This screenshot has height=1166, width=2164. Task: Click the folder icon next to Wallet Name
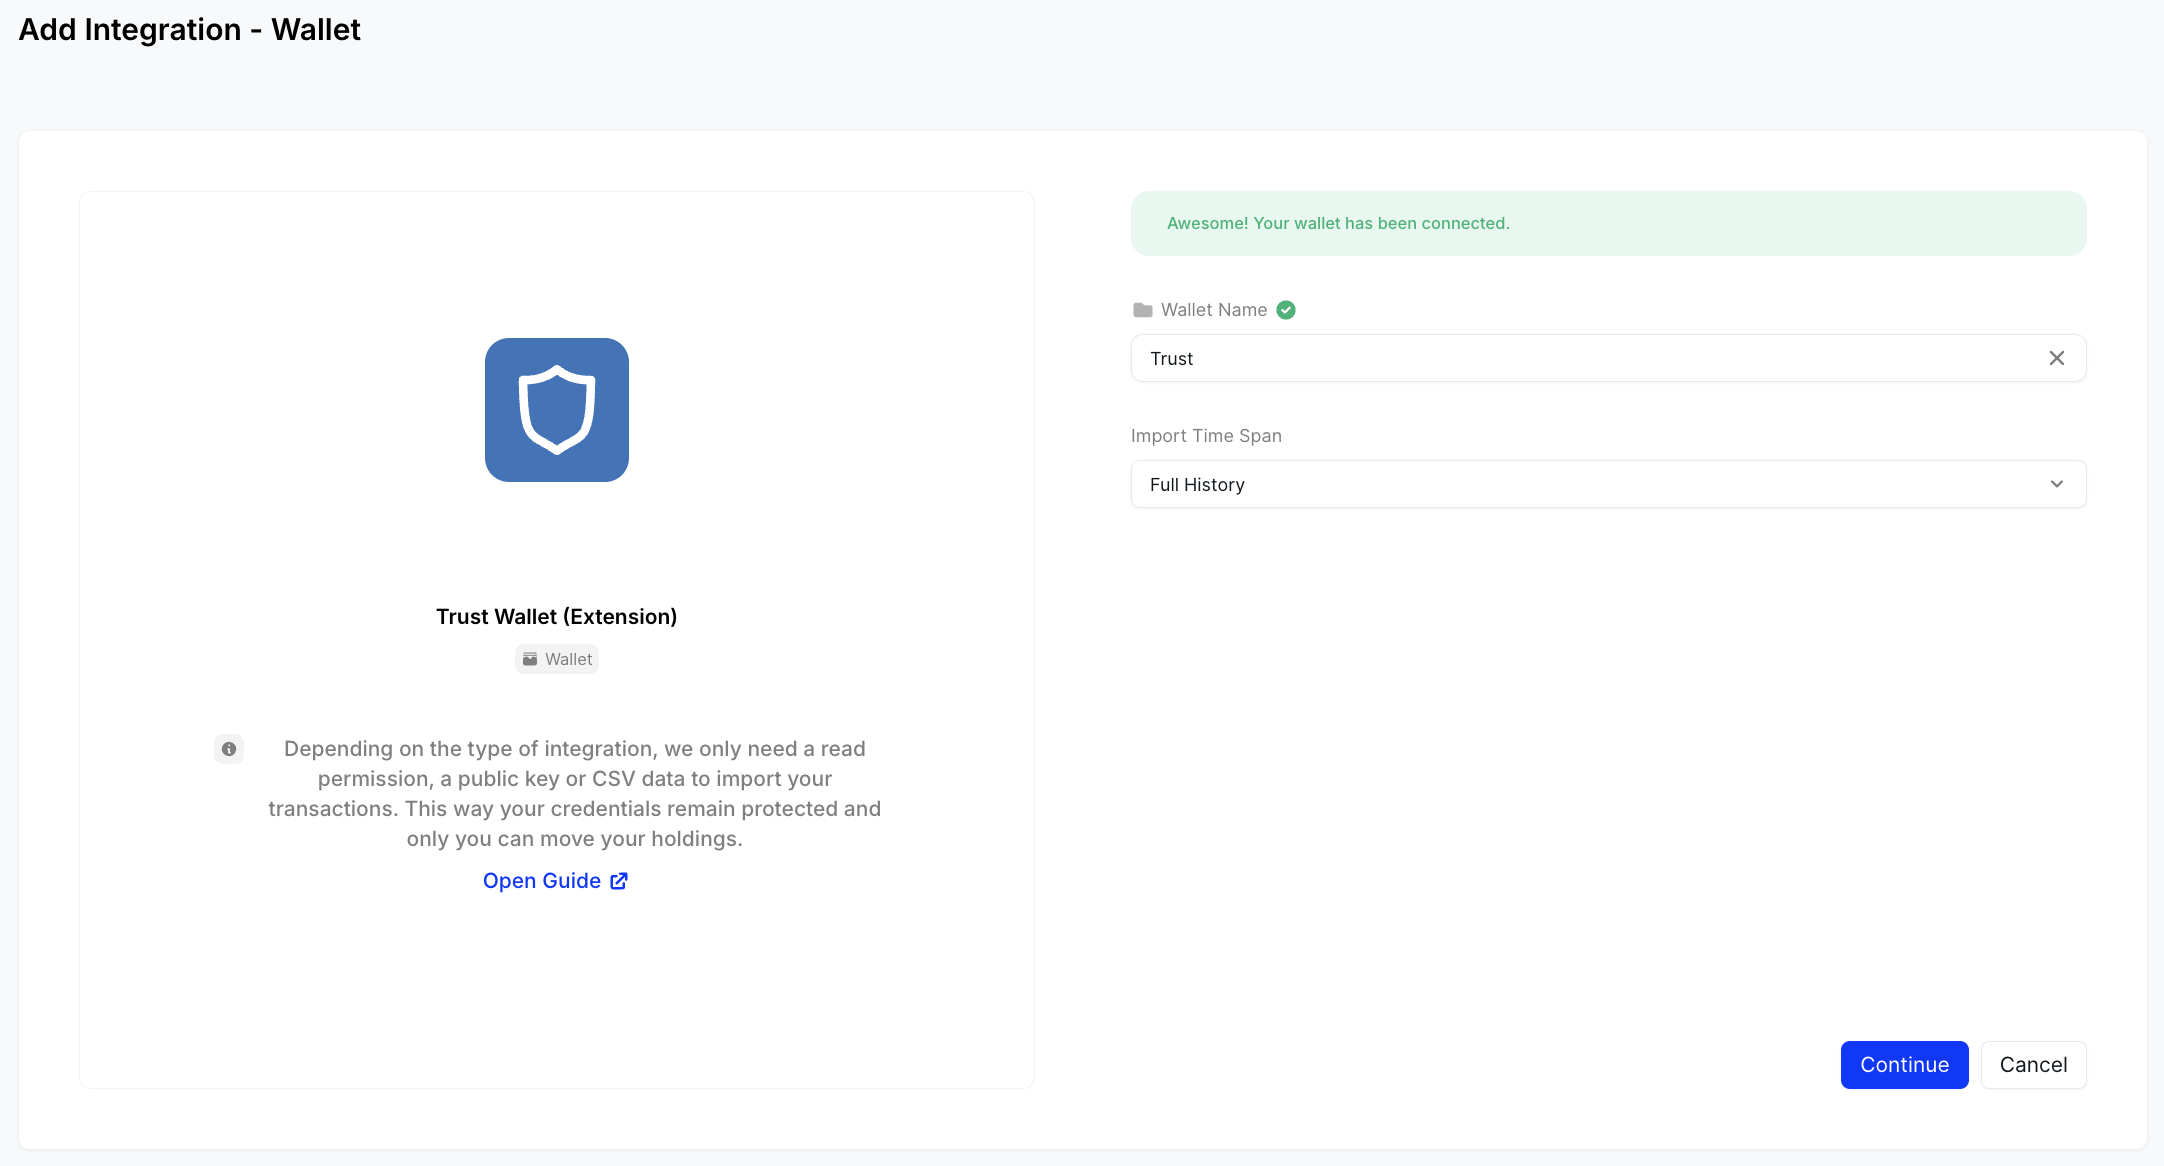(x=1143, y=310)
